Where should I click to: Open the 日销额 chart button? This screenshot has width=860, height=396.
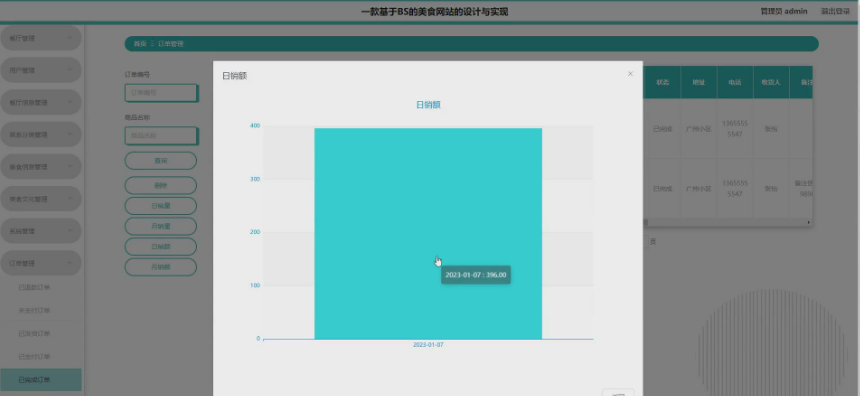click(161, 246)
